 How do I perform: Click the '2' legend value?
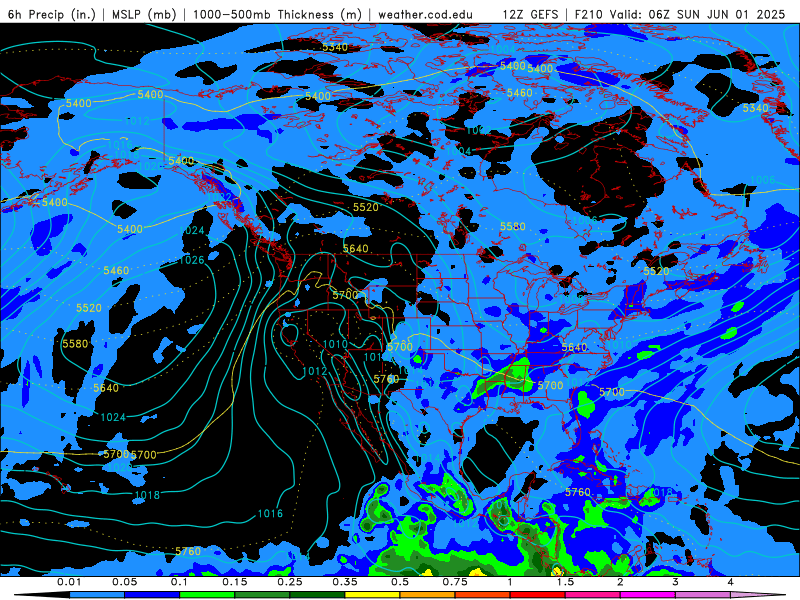(620, 582)
